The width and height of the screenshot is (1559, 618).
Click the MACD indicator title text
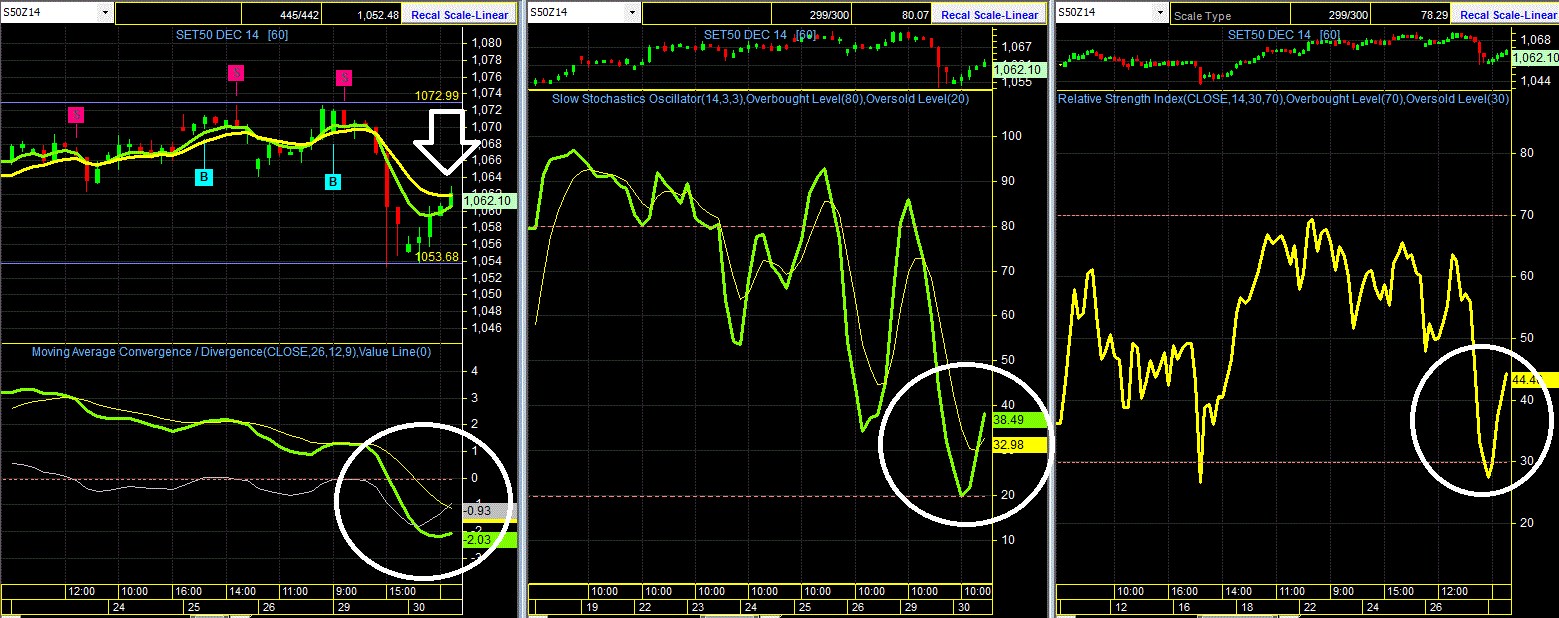point(232,352)
